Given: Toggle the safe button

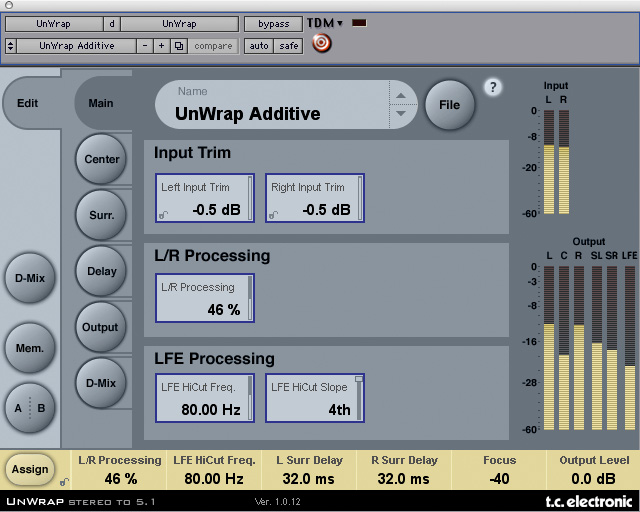Looking at the screenshot, I should (288, 46).
